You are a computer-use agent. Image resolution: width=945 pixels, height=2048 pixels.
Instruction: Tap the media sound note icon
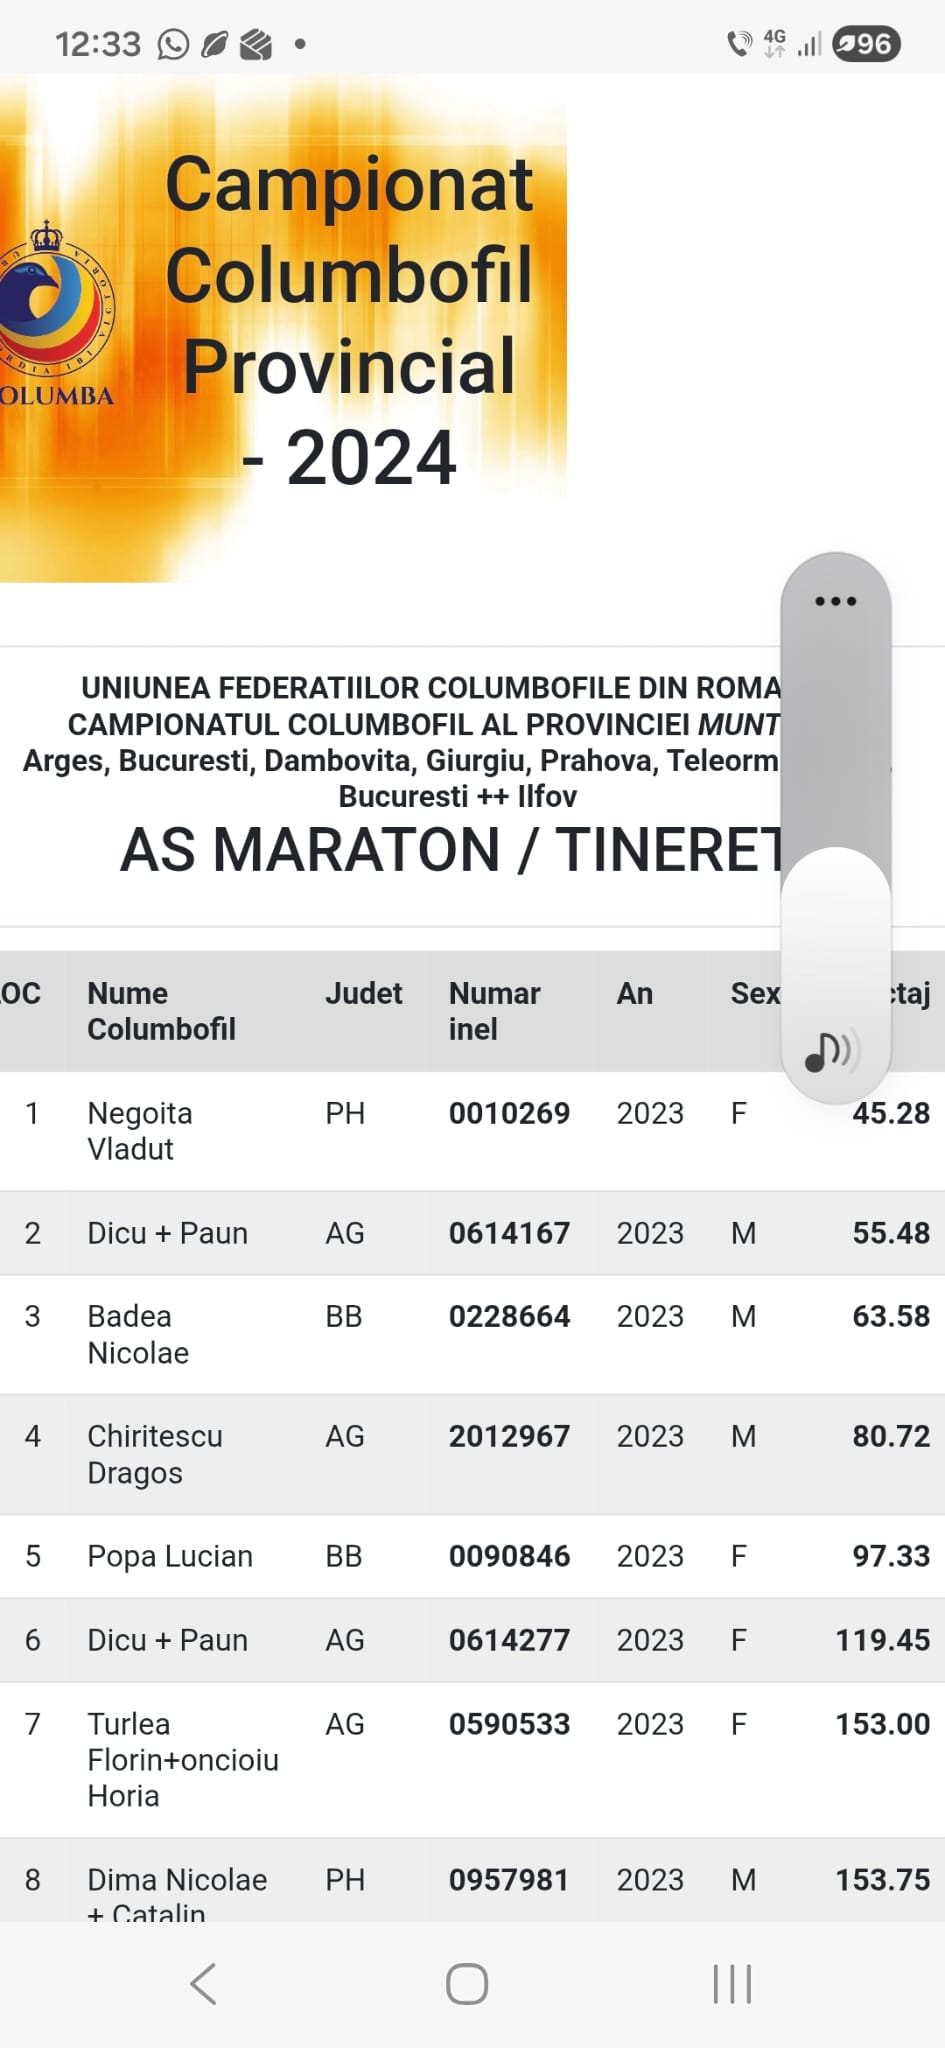[x=833, y=1050]
